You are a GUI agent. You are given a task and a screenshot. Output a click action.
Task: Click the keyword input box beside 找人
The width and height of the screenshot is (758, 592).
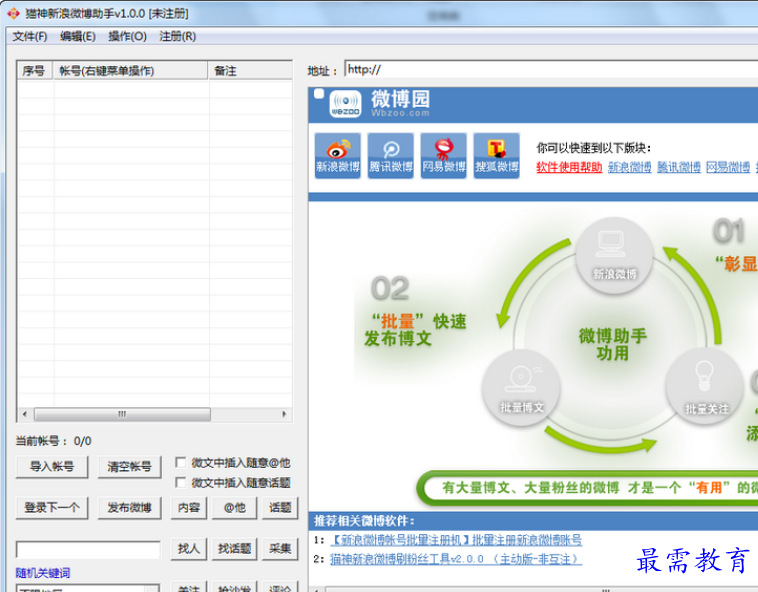(x=88, y=549)
